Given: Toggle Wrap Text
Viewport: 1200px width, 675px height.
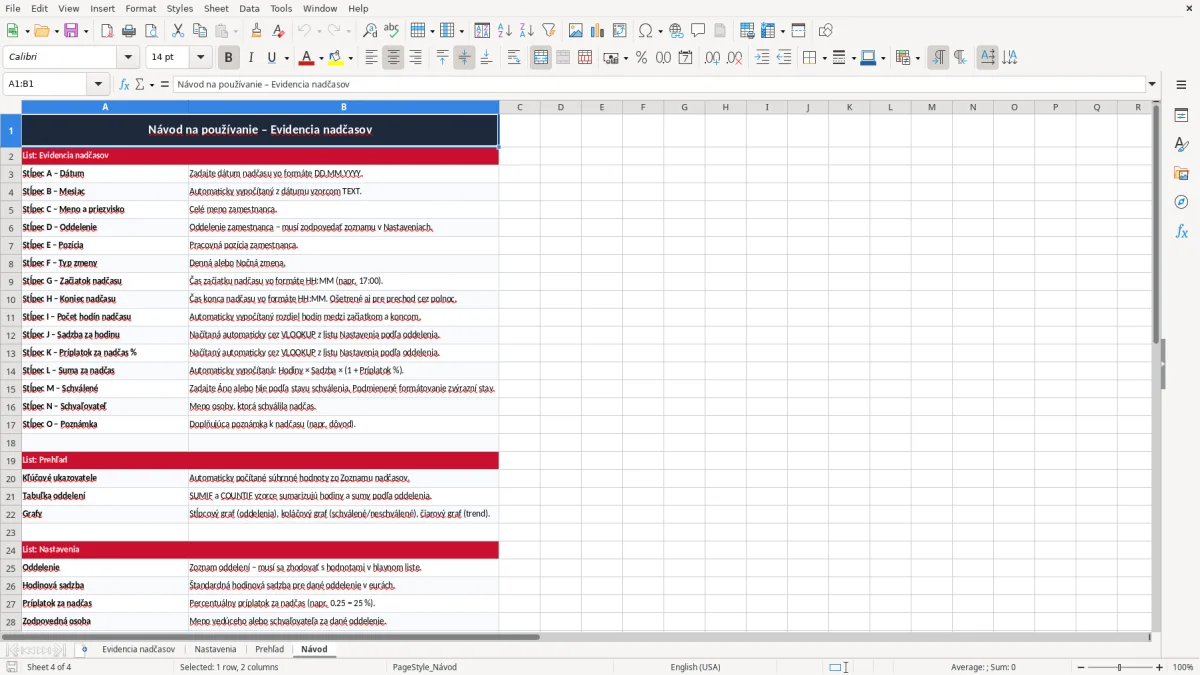Looking at the screenshot, I should pyautogui.click(x=513, y=58).
